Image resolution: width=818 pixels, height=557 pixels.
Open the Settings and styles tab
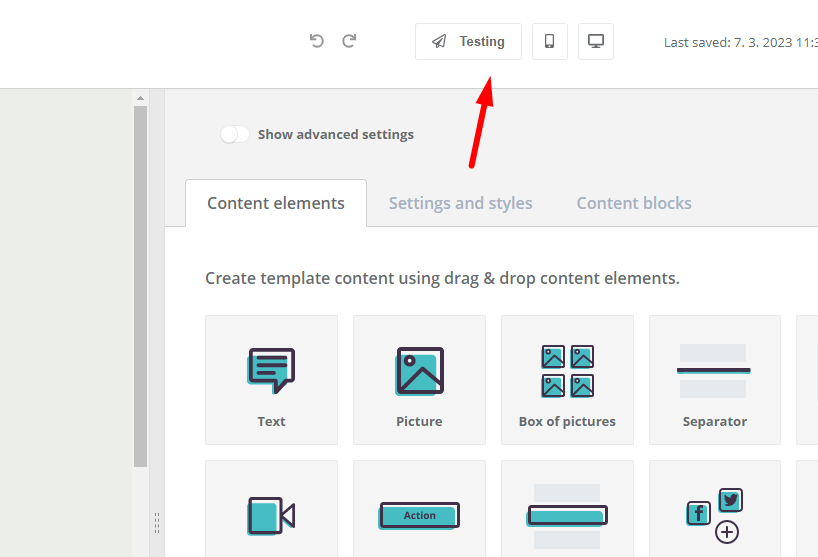(461, 203)
